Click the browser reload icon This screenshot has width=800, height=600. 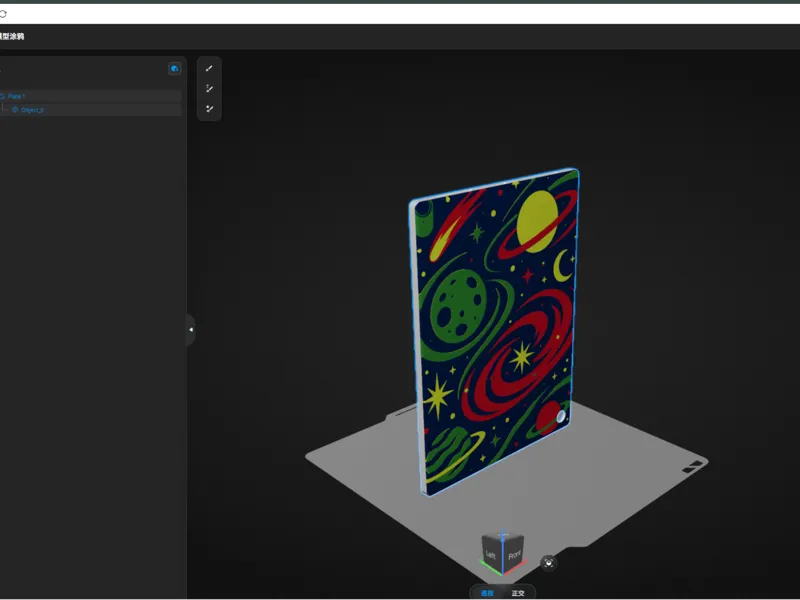(3, 14)
